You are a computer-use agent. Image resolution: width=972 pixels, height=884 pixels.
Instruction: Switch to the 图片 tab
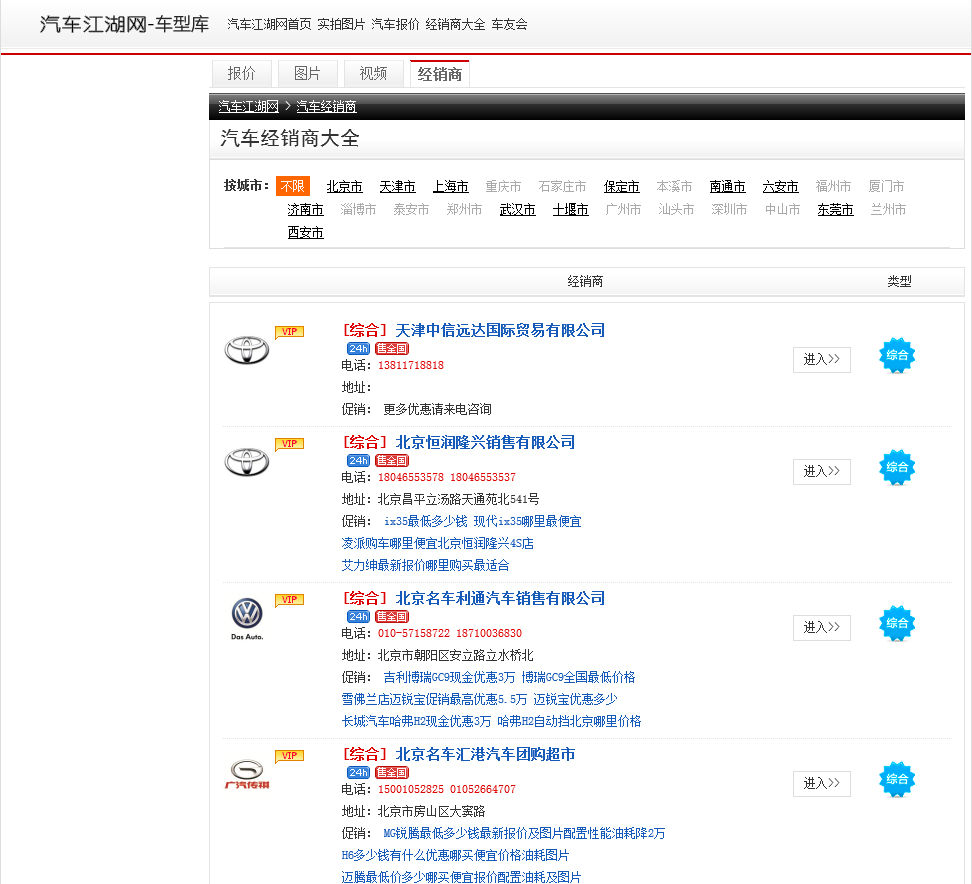coord(307,74)
